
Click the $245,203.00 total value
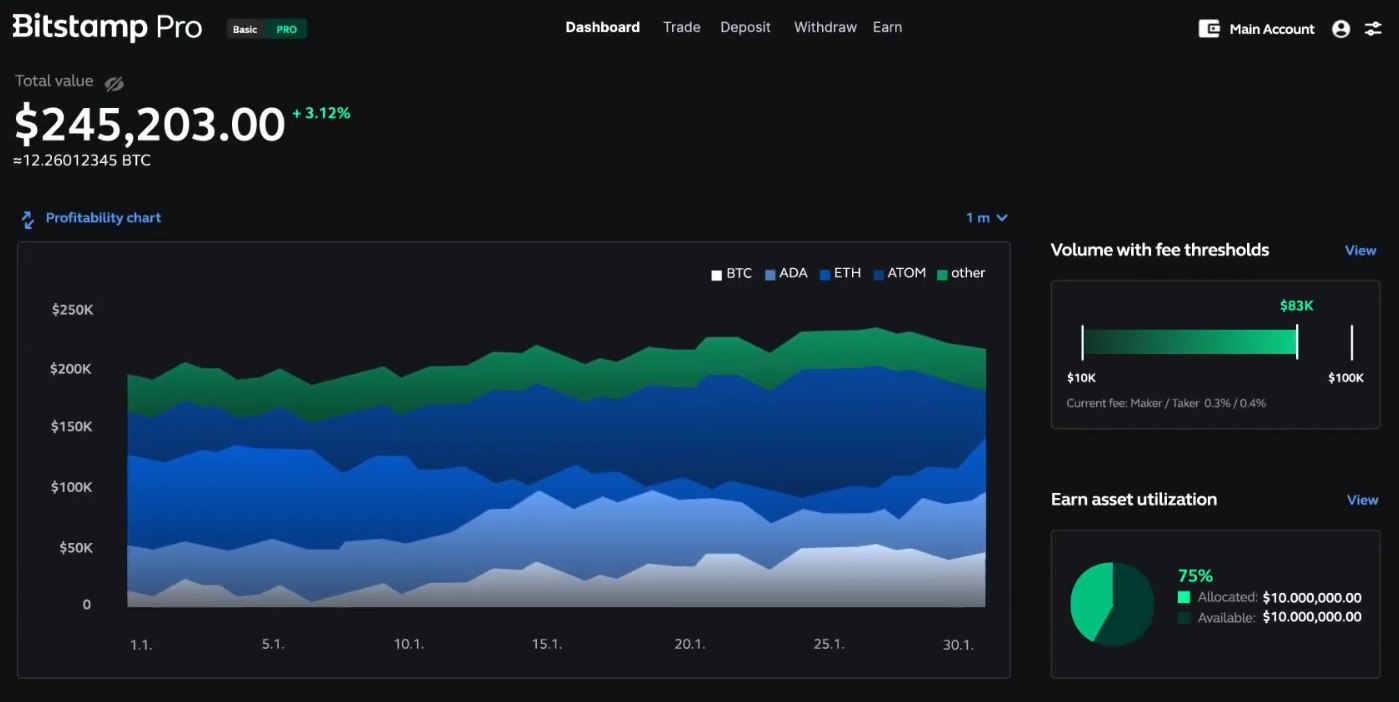click(150, 126)
